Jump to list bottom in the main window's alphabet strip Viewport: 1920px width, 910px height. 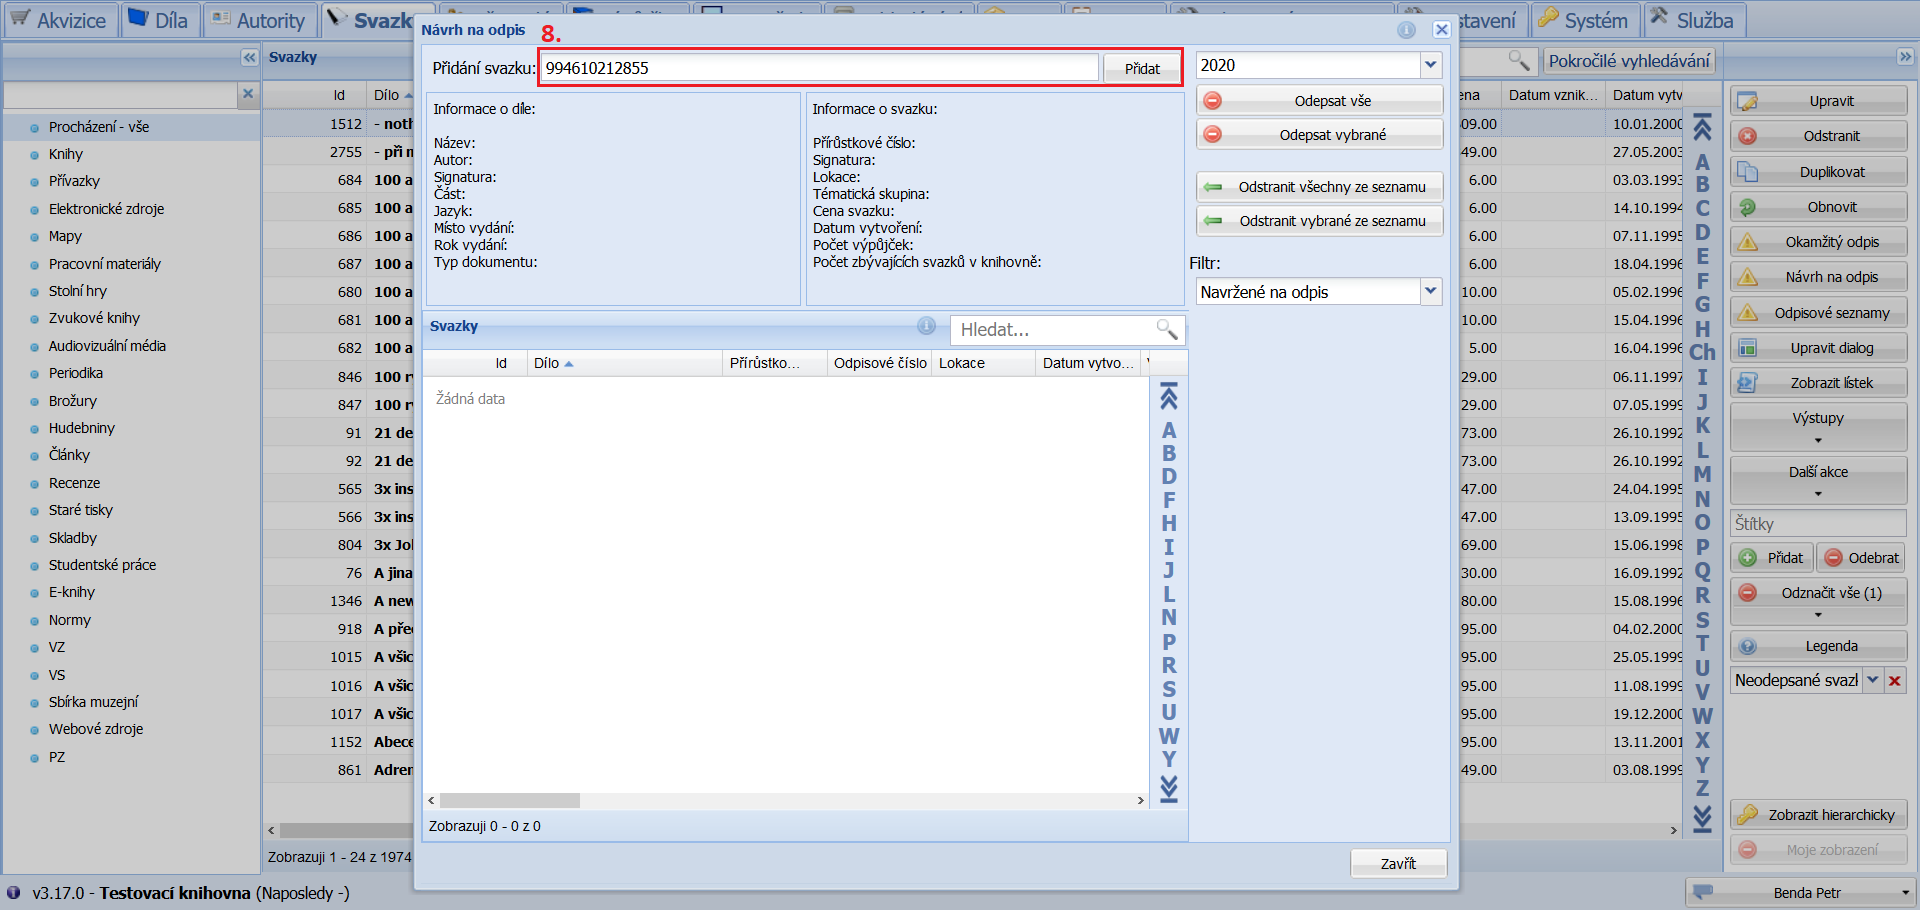click(x=1702, y=819)
